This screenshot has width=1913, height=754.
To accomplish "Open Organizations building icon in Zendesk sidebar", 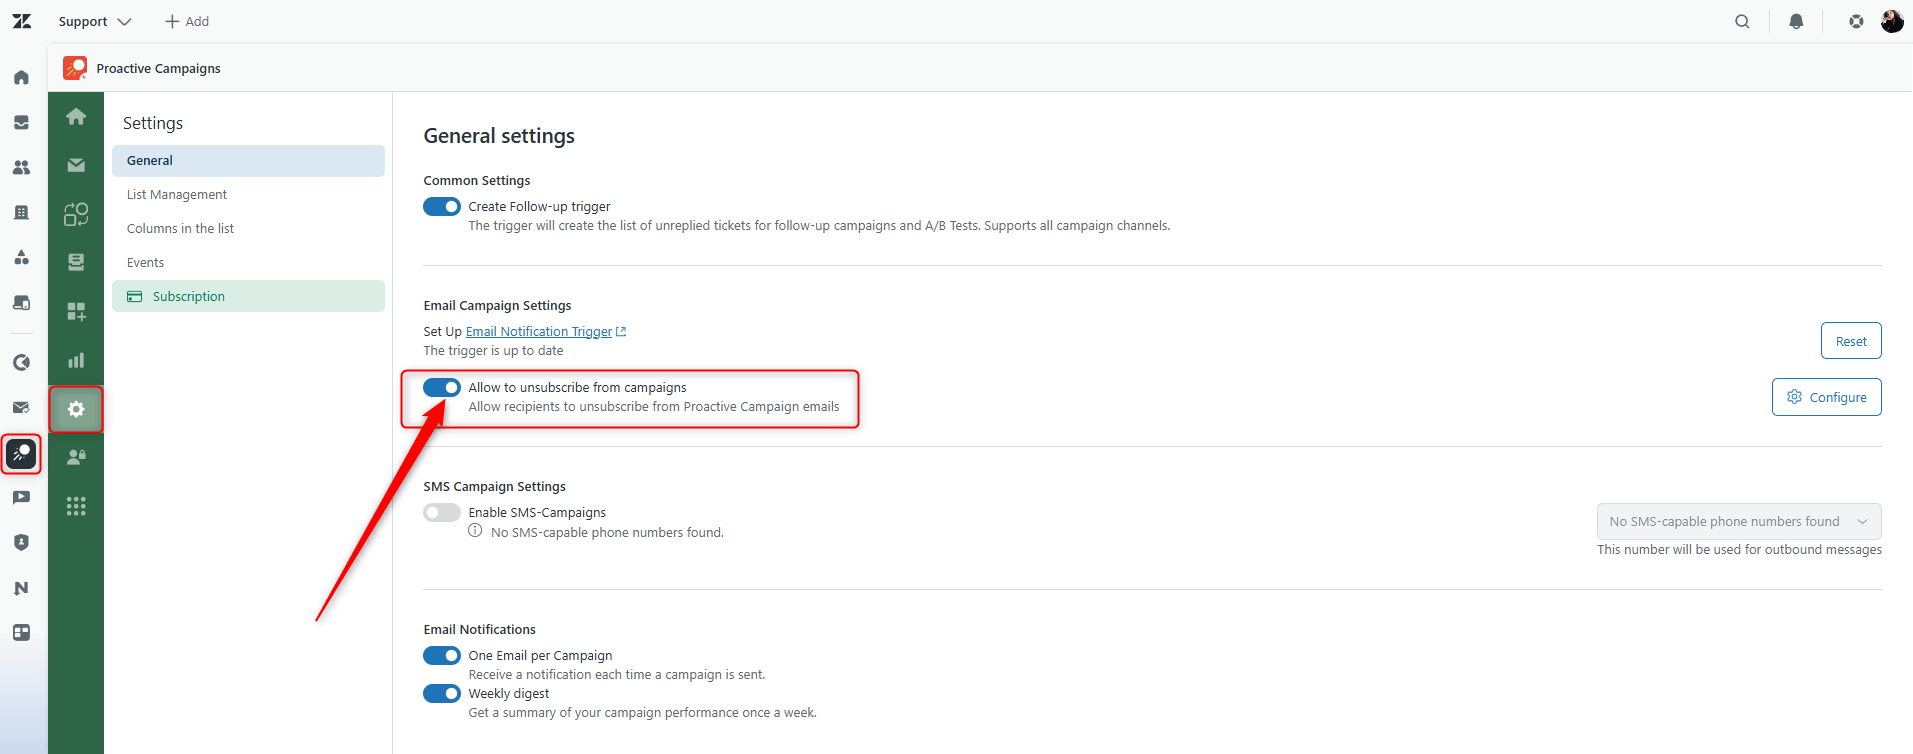I will [x=21, y=212].
